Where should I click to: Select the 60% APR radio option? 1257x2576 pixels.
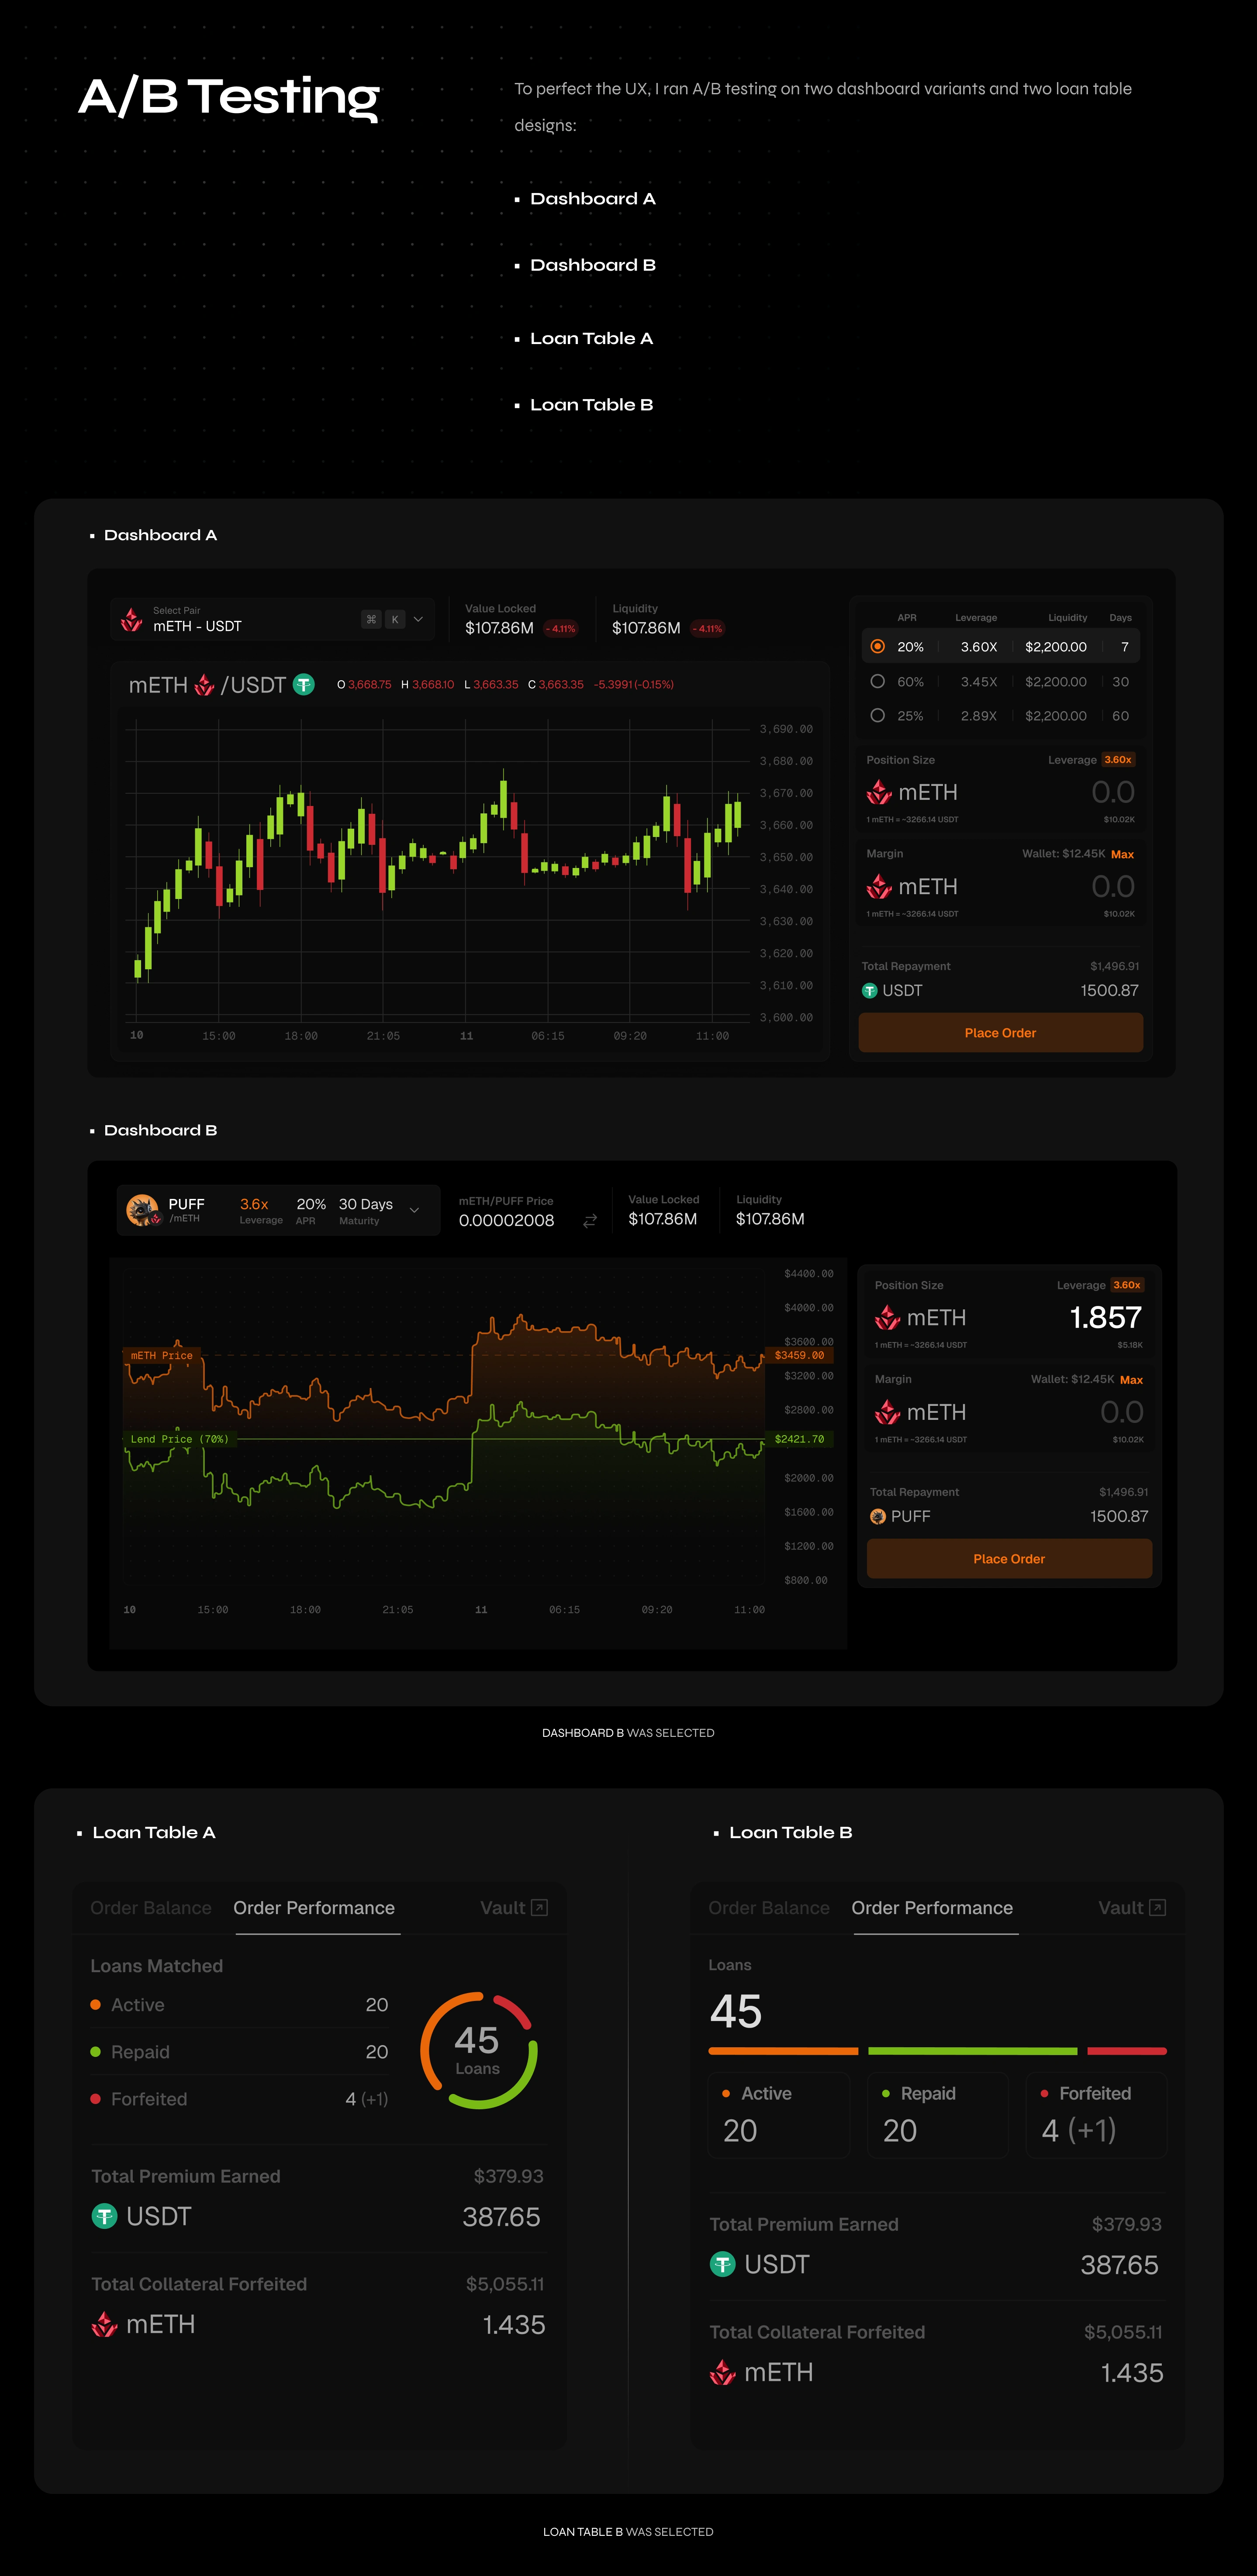[x=877, y=682]
